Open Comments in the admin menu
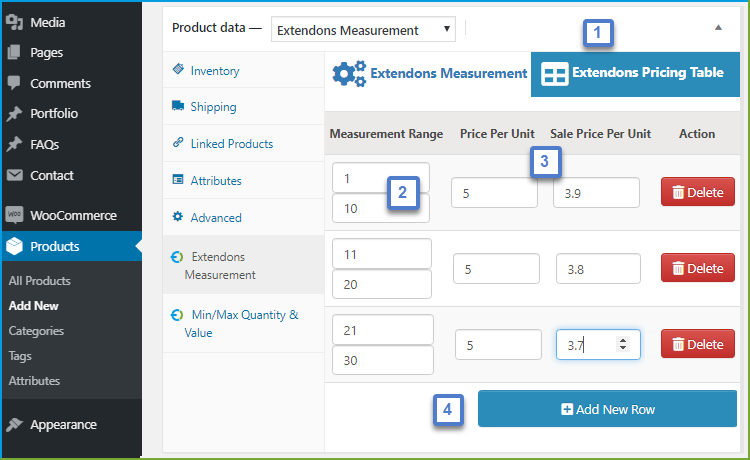Image resolution: width=750 pixels, height=460 pixels. click(x=60, y=83)
